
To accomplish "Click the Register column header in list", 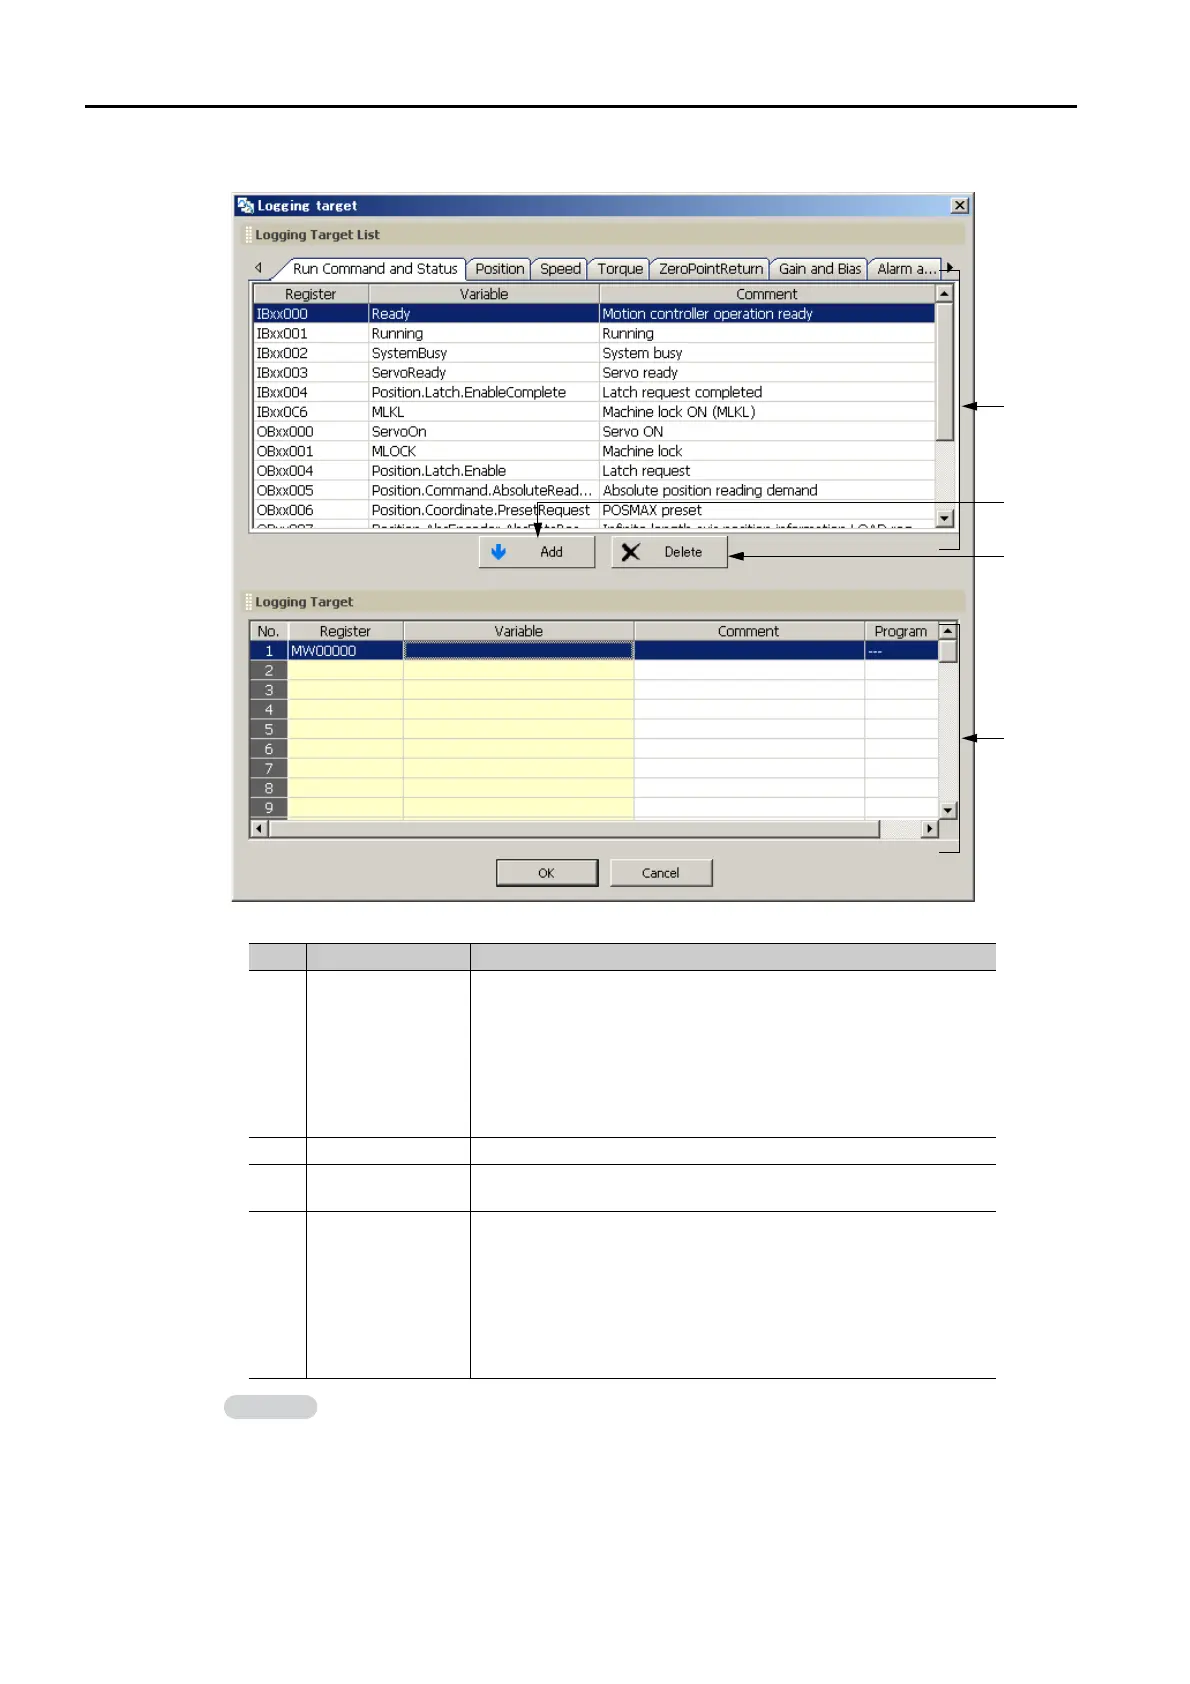I will click(311, 294).
